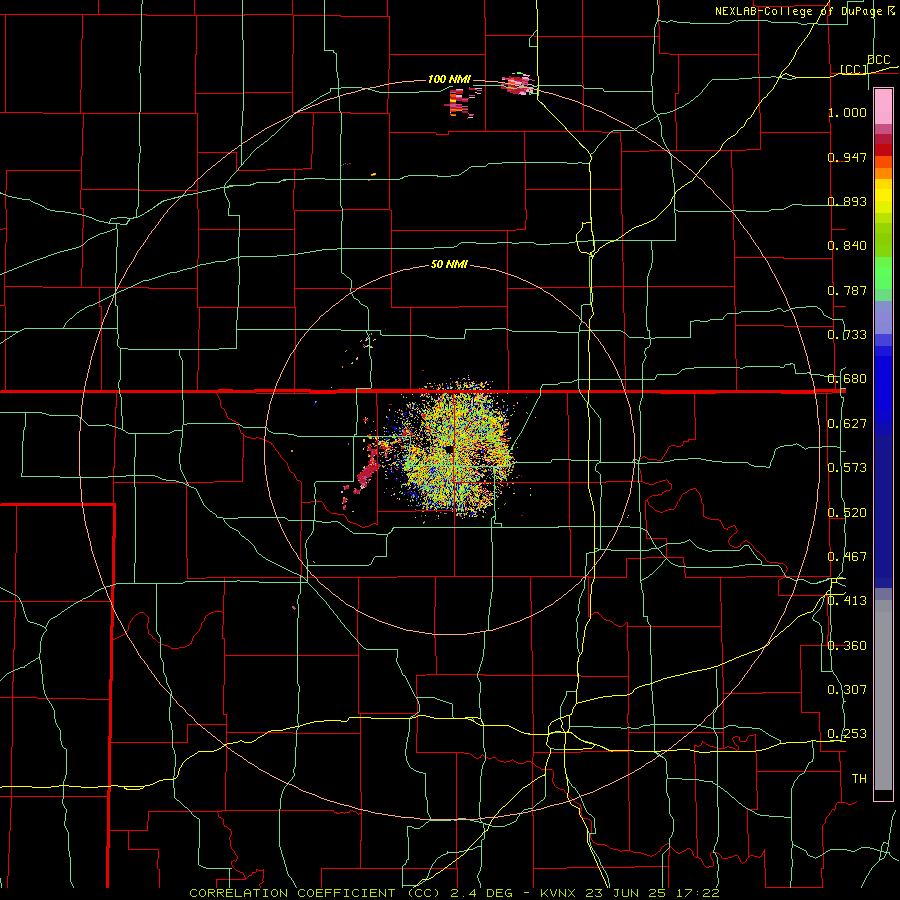Click the [CC] product label

854,69
